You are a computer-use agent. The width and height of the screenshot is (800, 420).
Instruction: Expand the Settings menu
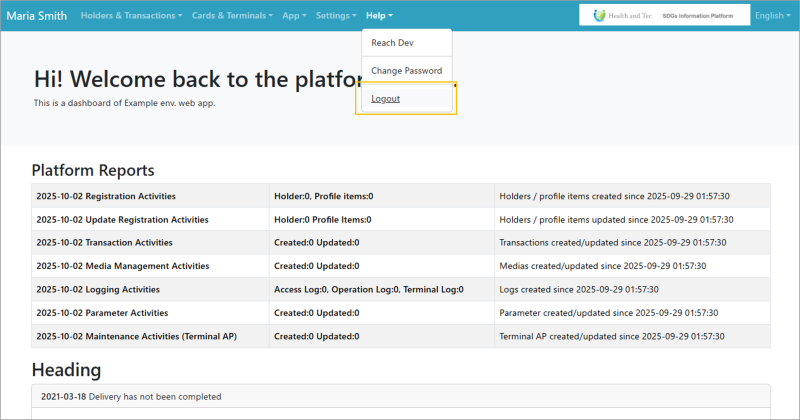click(335, 16)
